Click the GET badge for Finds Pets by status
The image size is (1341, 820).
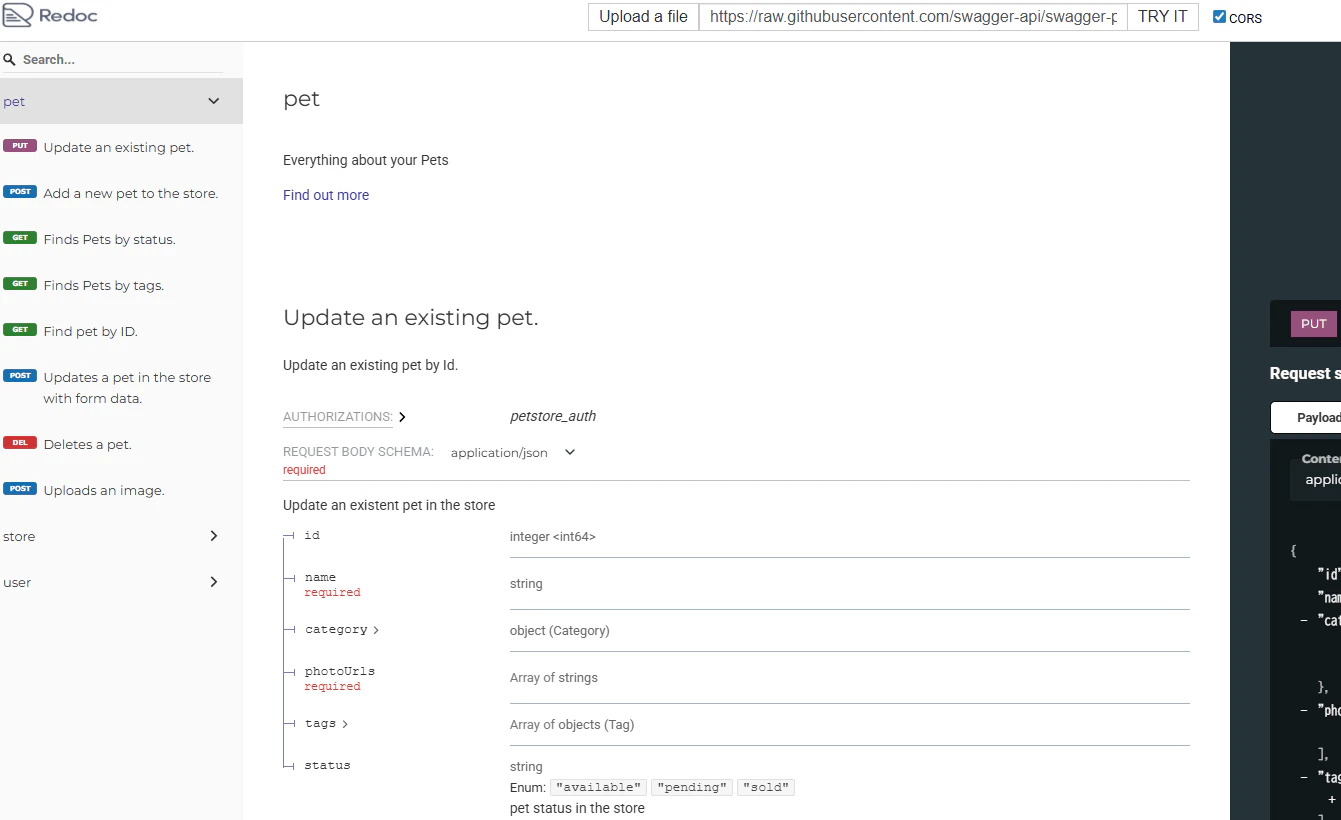click(x=20, y=238)
